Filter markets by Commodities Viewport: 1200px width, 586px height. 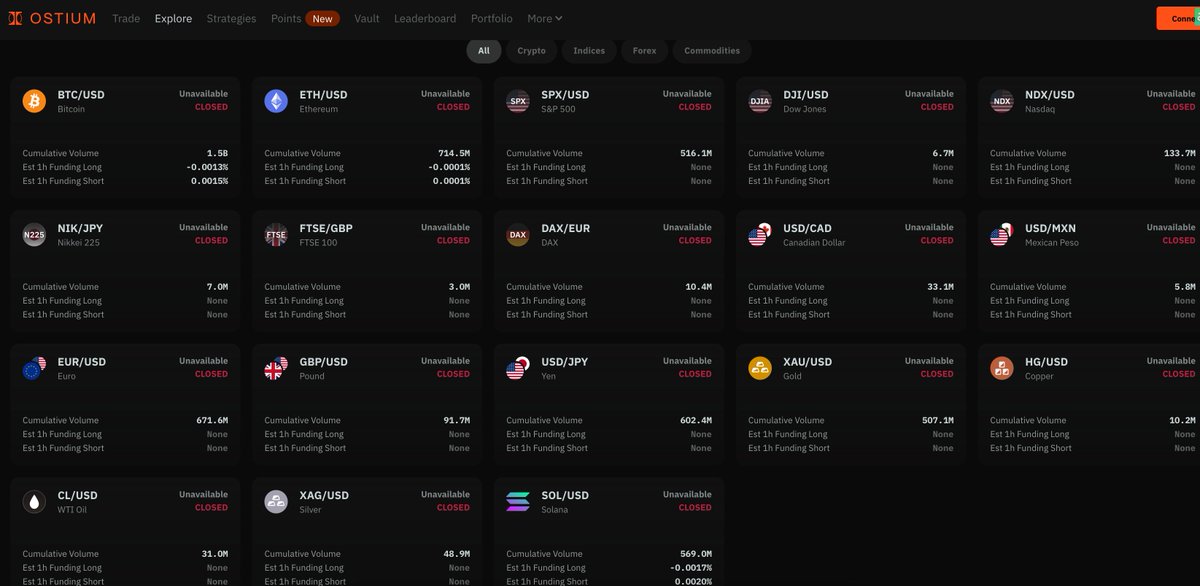tap(712, 50)
